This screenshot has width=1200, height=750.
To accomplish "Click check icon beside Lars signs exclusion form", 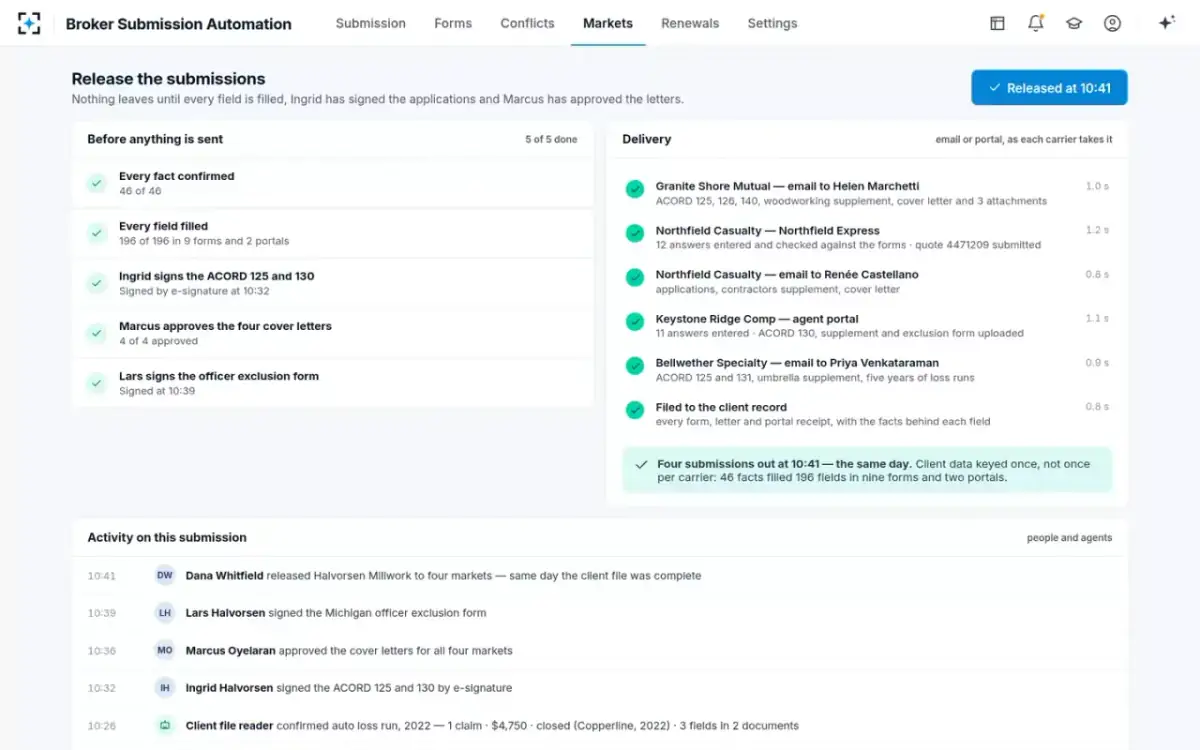I will pyautogui.click(x=97, y=383).
